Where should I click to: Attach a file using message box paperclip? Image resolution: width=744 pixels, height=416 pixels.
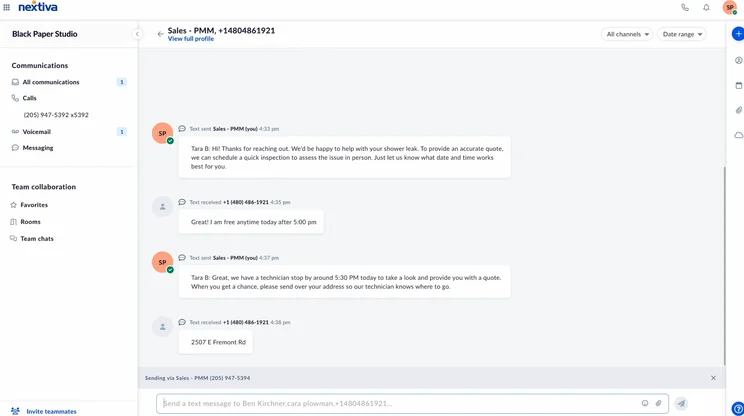(x=658, y=403)
